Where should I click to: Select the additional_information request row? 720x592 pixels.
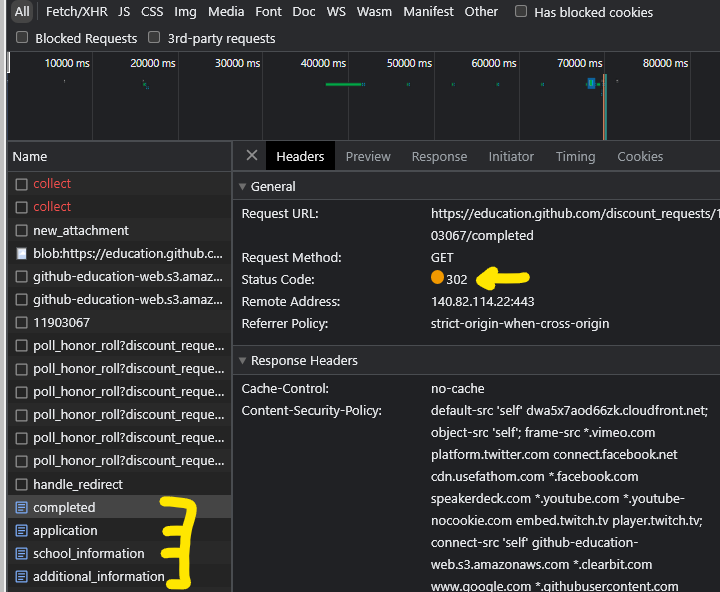coord(119,576)
